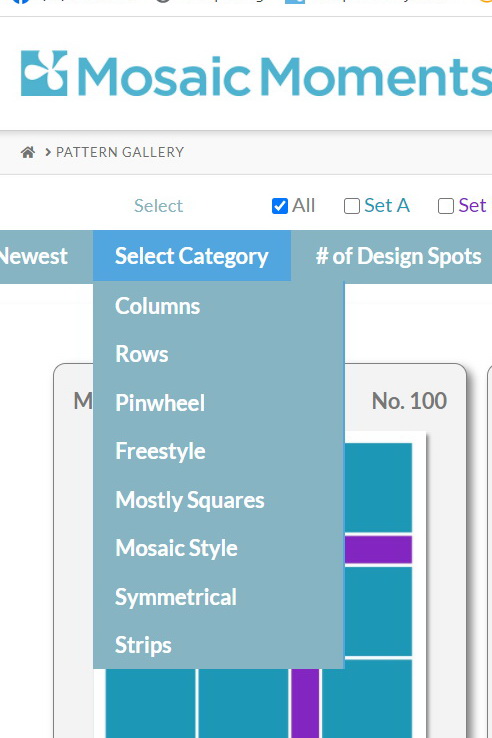Choose Columns category
The width and height of the screenshot is (492, 738).
pyautogui.click(x=218, y=306)
